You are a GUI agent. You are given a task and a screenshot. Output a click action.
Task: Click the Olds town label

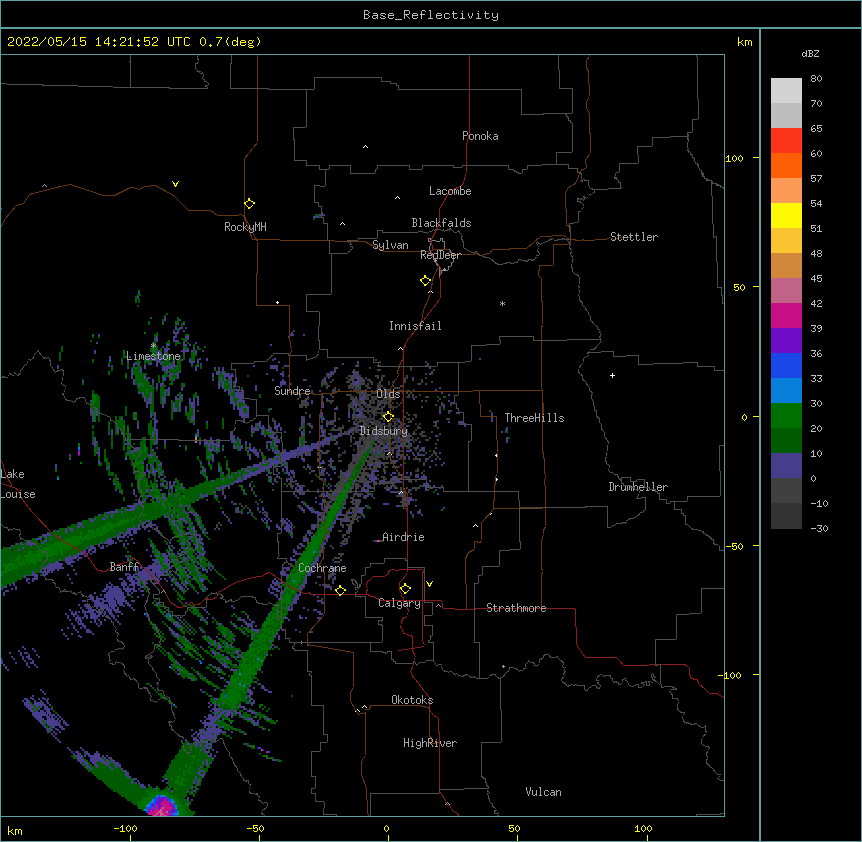click(388, 394)
